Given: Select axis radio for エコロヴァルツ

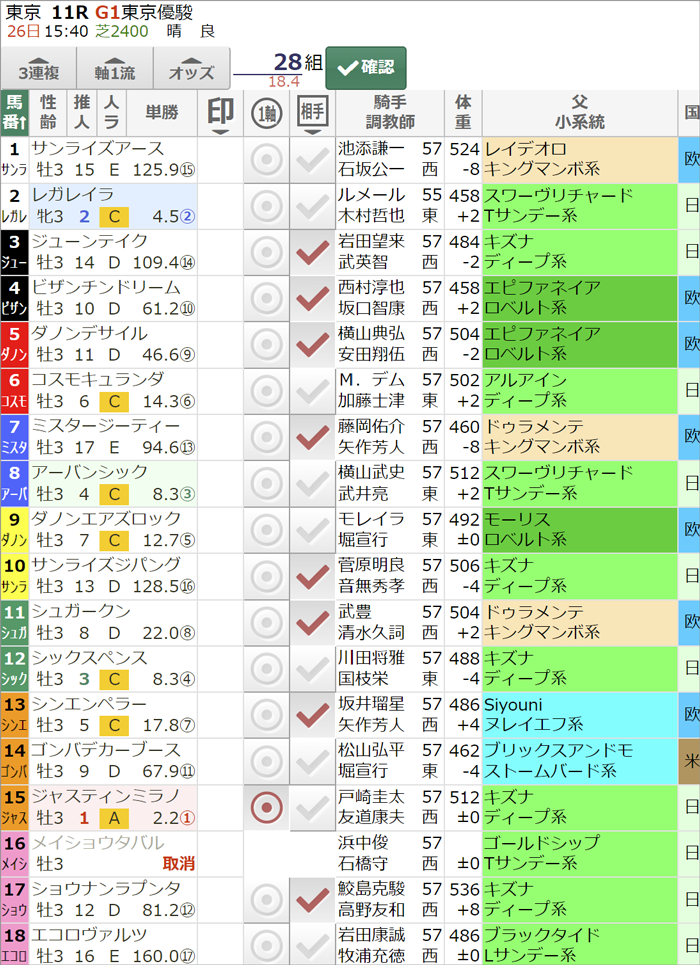Looking at the screenshot, I should [x=267, y=945].
